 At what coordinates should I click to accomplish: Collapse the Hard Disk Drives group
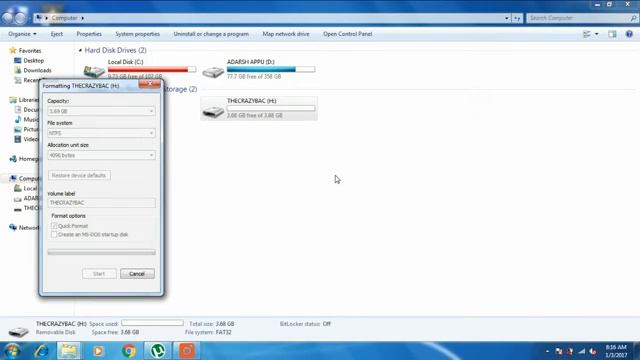(x=80, y=50)
